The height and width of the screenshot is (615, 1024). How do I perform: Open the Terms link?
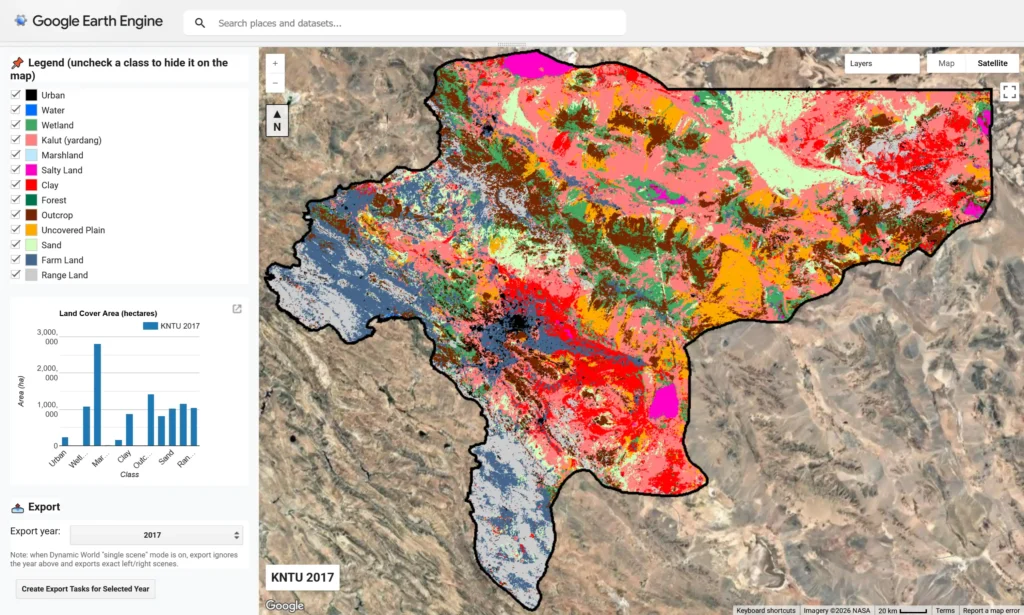click(x=944, y=610)
